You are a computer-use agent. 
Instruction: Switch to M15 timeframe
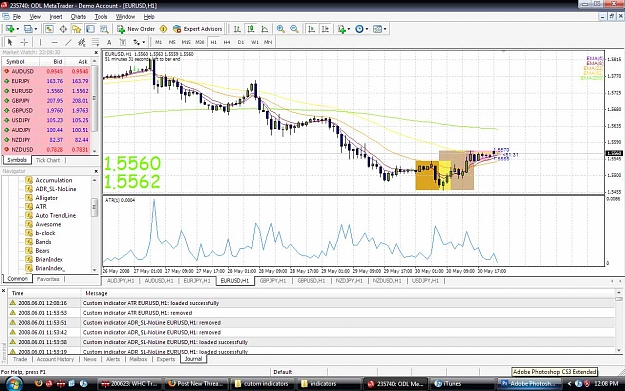coord(186,42)
